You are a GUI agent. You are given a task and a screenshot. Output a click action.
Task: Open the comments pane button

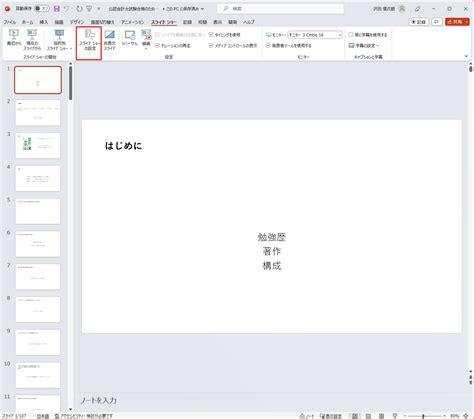[436, 22]
